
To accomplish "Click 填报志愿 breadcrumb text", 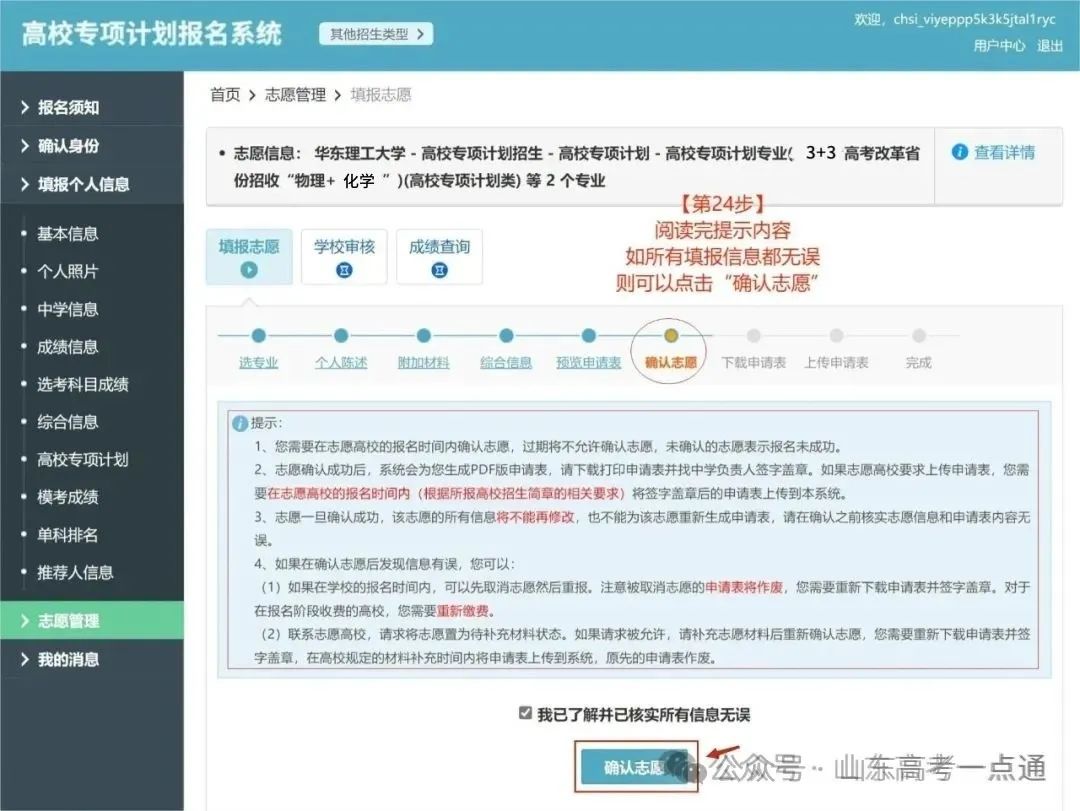I will (381, 94).
